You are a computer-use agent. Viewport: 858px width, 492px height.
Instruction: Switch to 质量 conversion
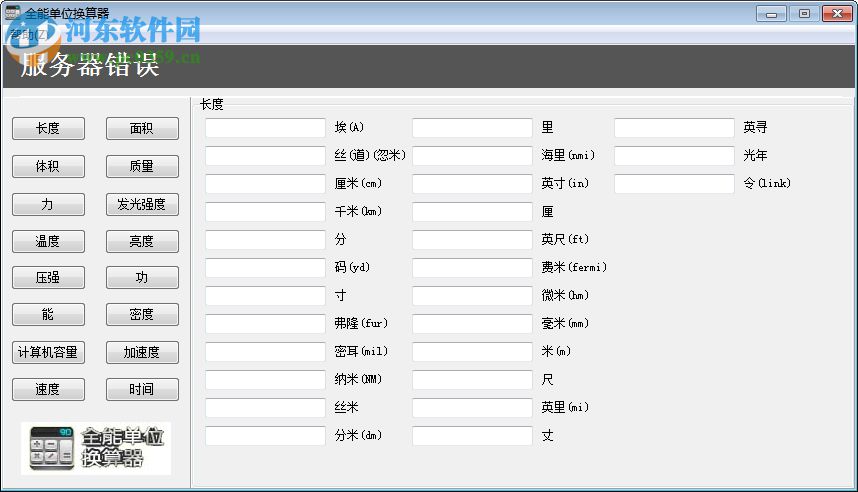point(142,166)
